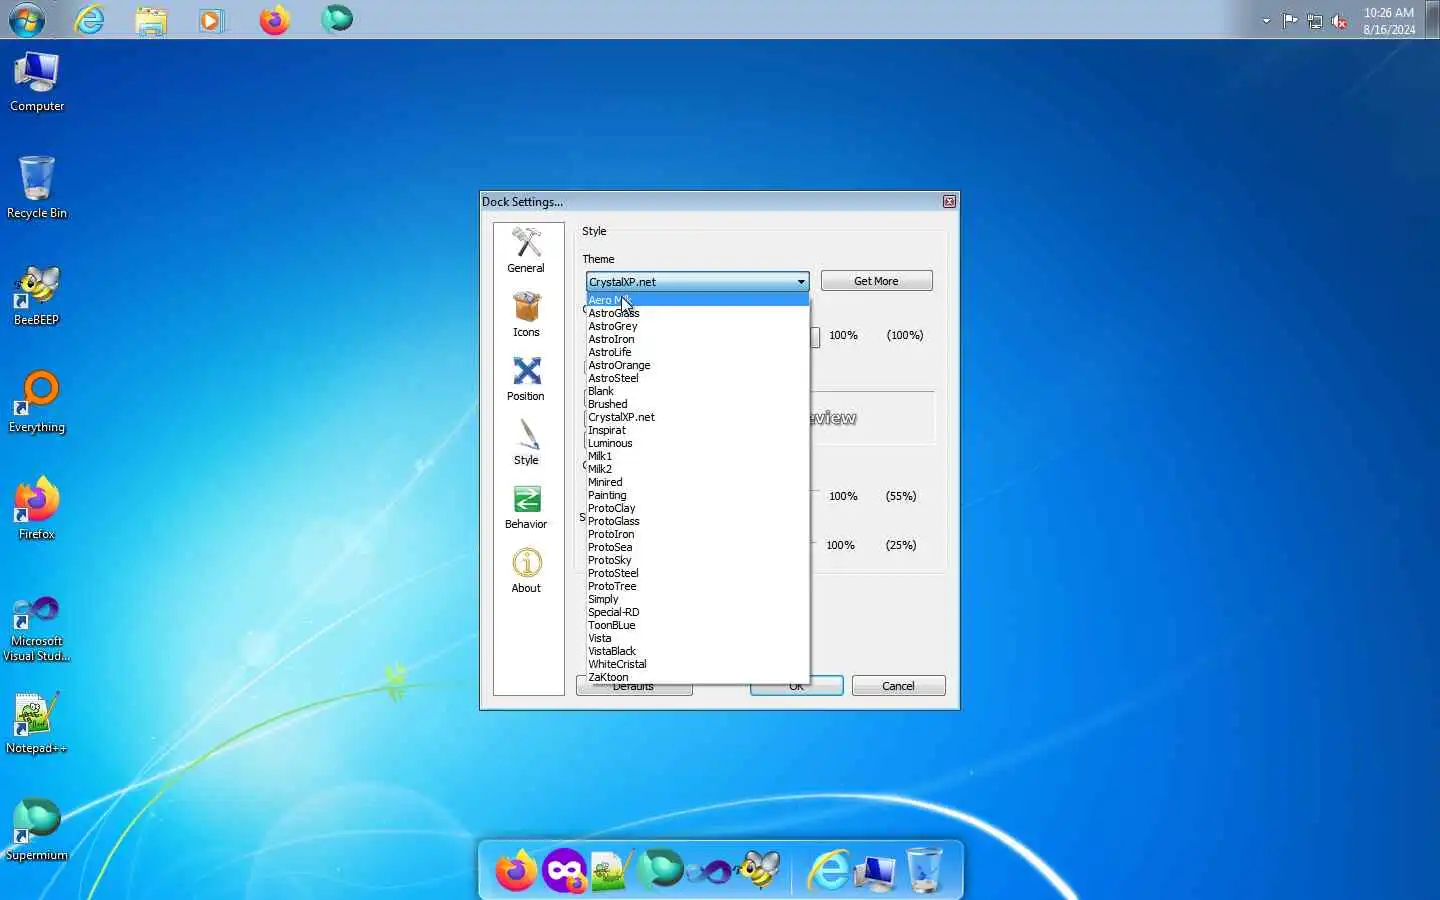This screenshot has height=900, width=1440.
Task: Collapse the Theme combo box arrow
Action: (801, 282)
